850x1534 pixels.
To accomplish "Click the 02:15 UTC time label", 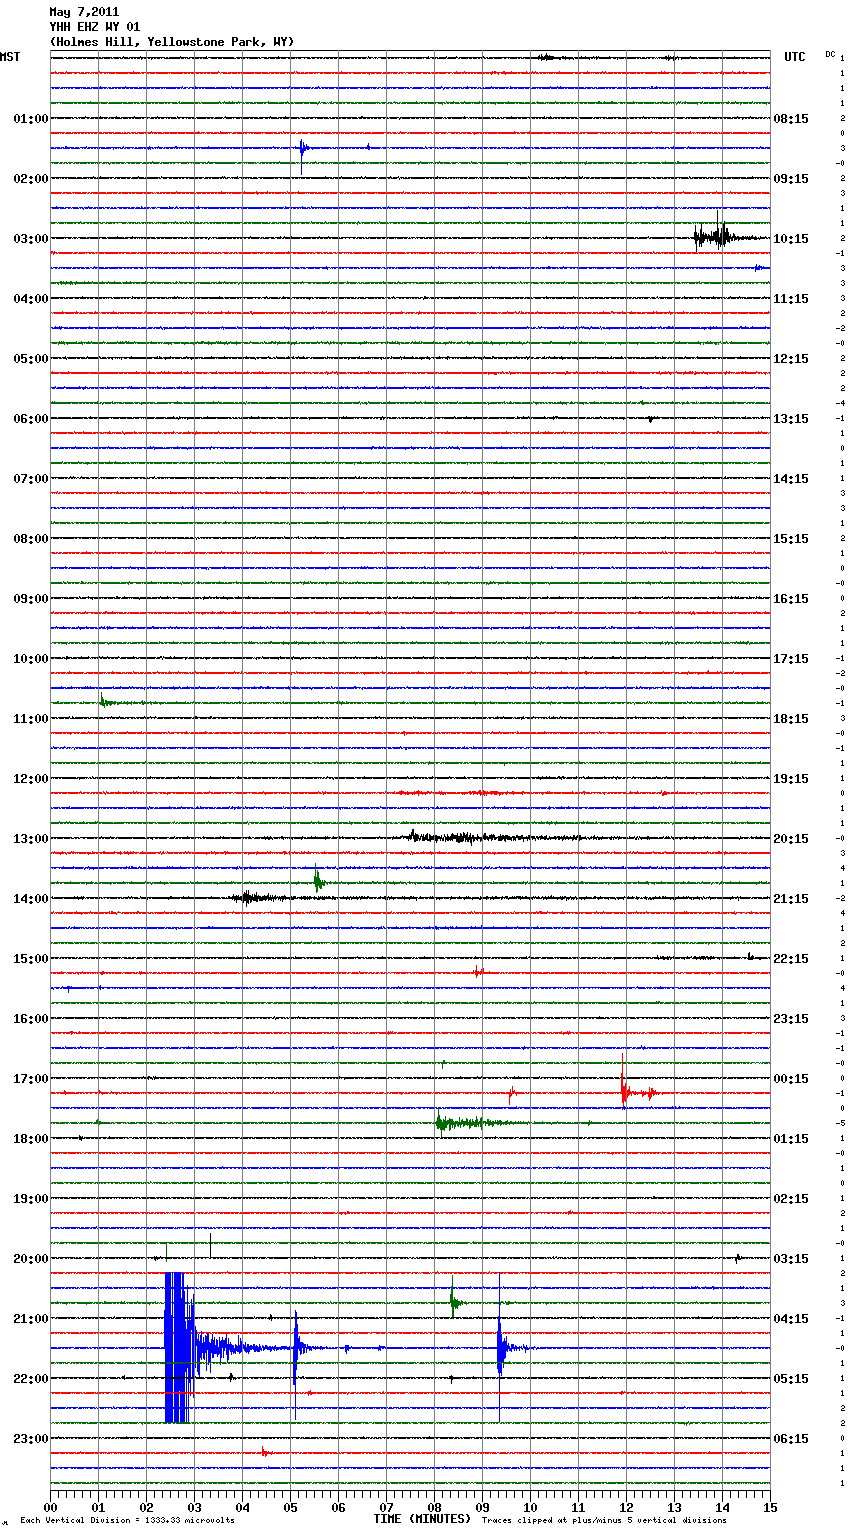I will [791, 1199].
